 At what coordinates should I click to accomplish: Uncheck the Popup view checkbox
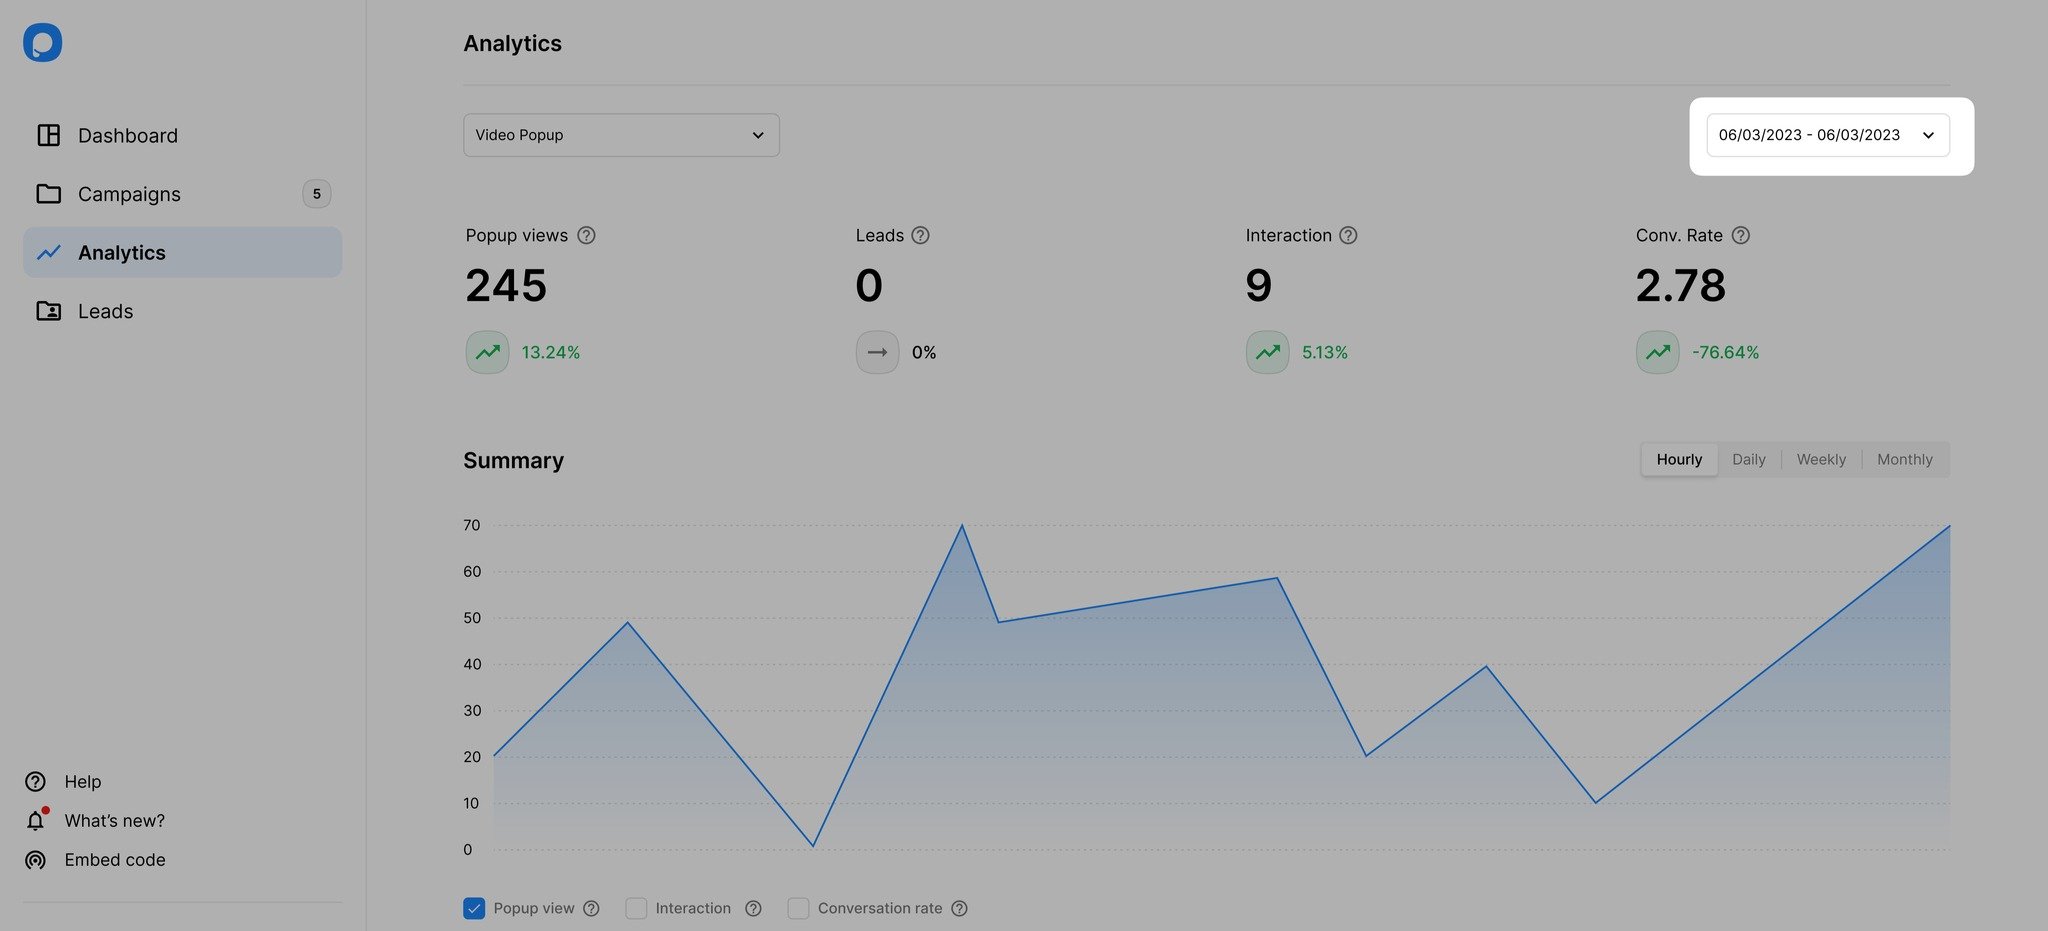(474, 908)
